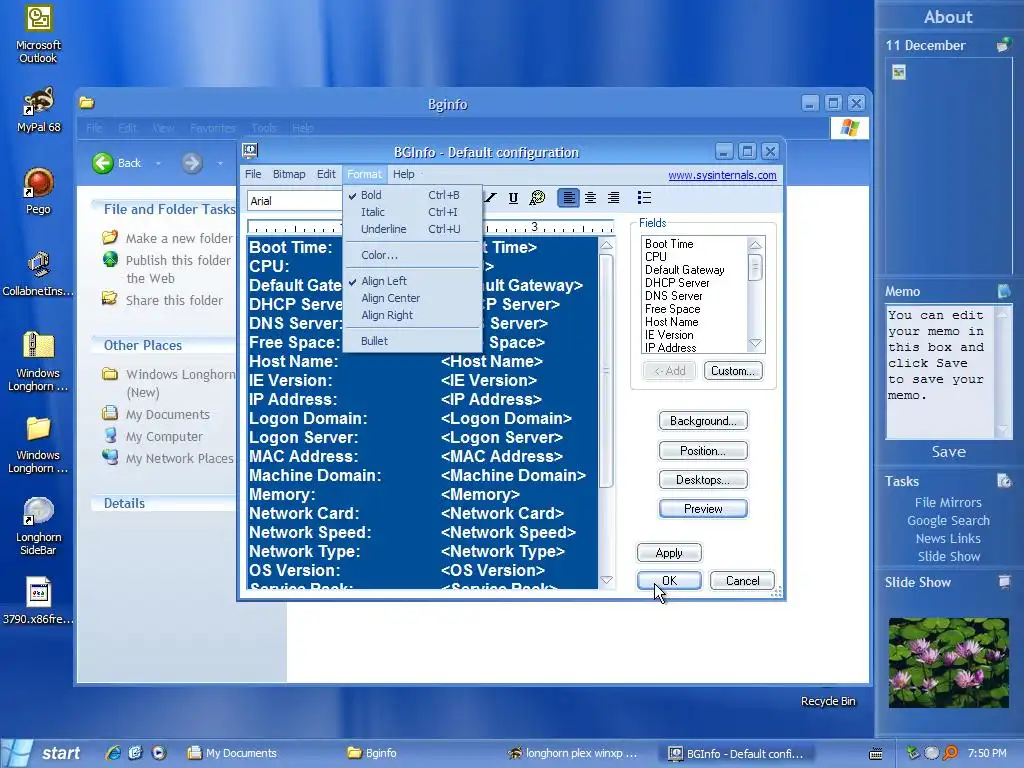This screenshot has width=1024, height=768.
Task: Click inside the Memo text box
Action: pyautogui.click(x=939, y=372)
